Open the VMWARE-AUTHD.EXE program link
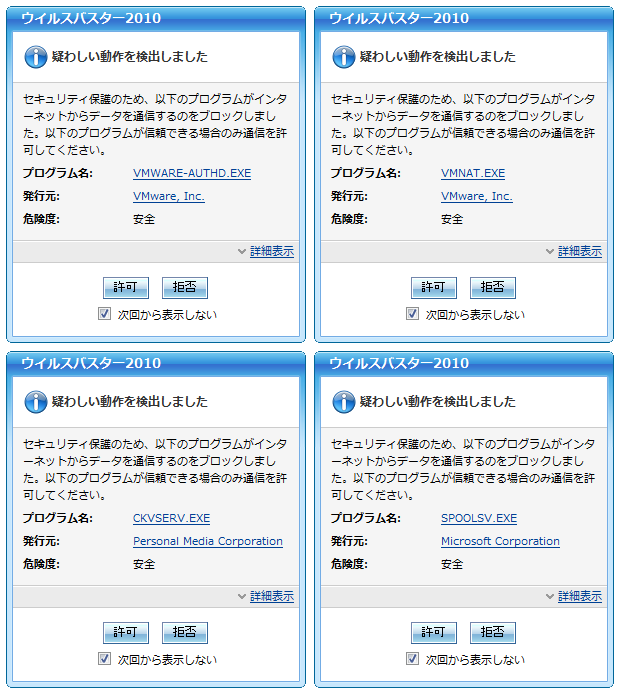The image size is (620, 694). [192, 173]
